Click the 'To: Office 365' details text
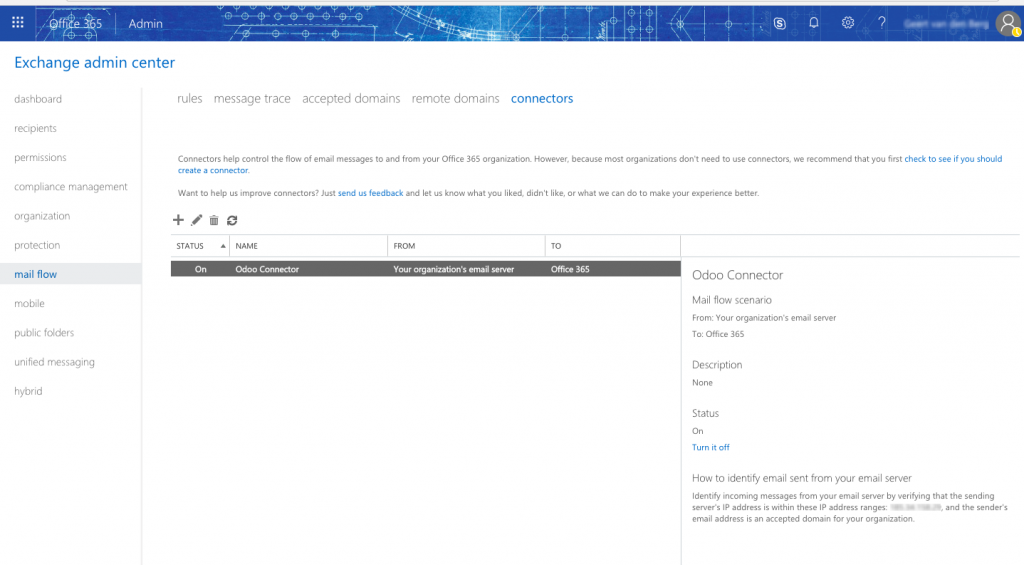This screenshot has height=565, width=1024. (x=718, y=334)
